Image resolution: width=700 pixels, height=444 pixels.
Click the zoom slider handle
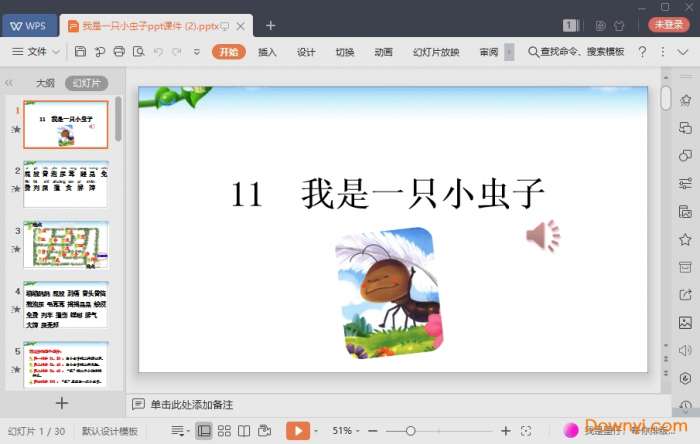[411, 431]
